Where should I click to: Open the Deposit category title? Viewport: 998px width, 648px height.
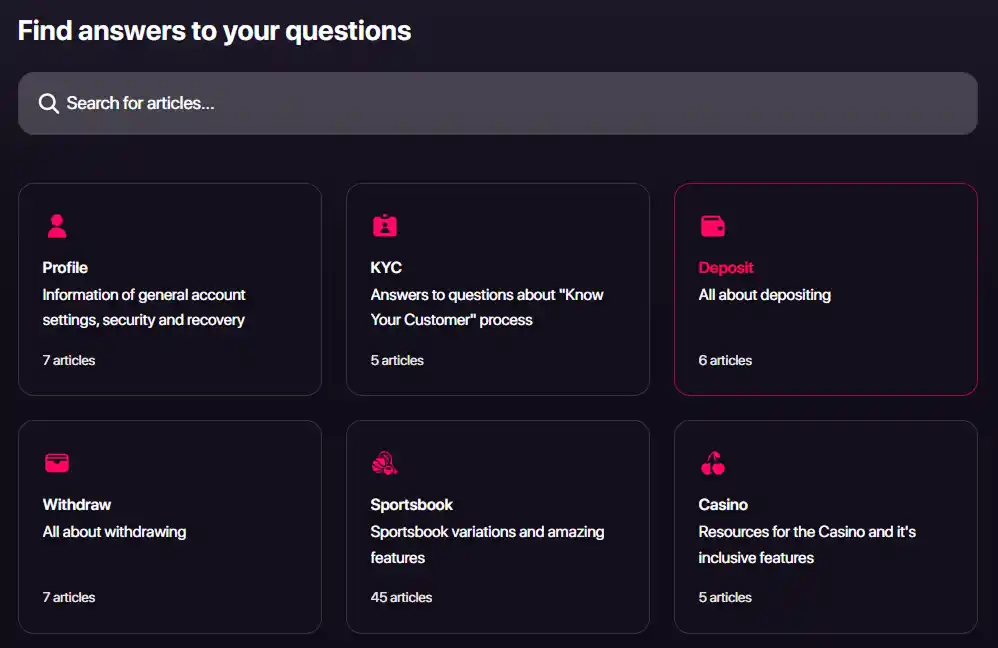pos(726,267)
